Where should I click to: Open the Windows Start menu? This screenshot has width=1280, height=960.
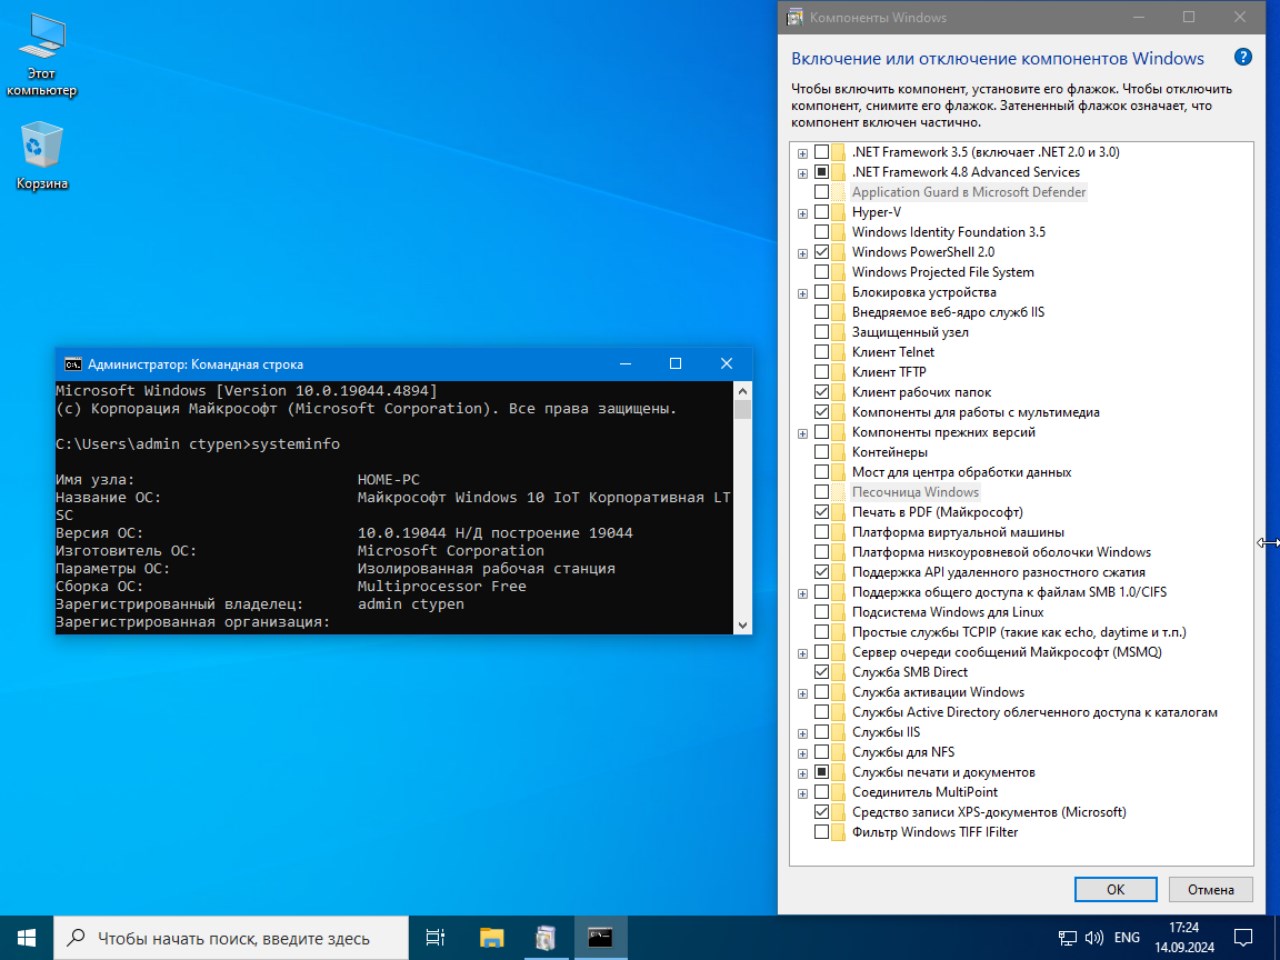(27, 937)
